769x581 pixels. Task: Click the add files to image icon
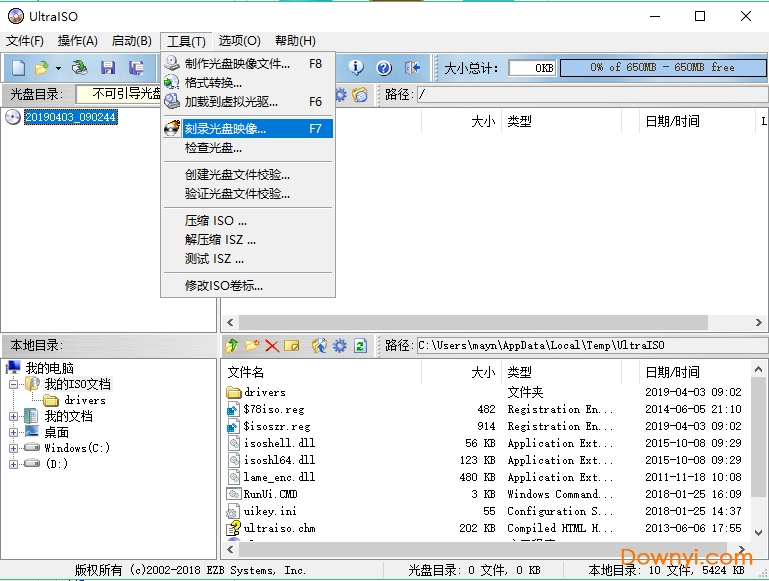(319, 346)
